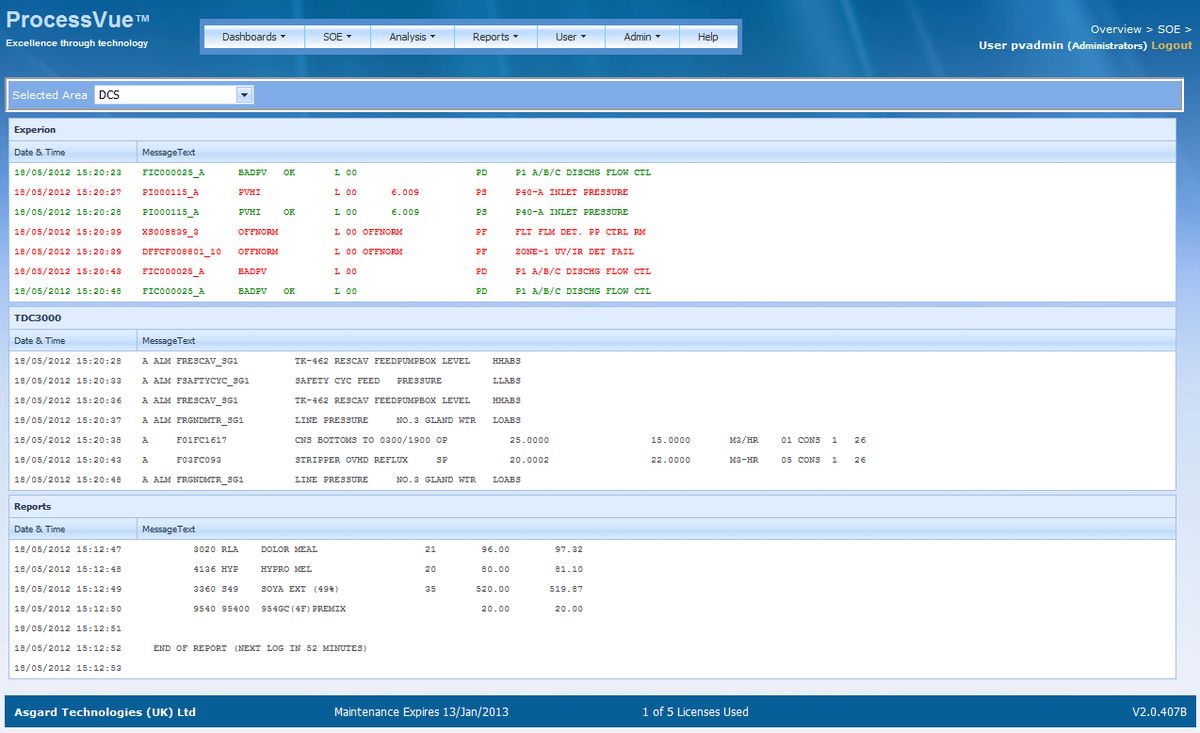Viewport: 1200px width, 733px height.
Task: Open the User menu
Action: tap(570, 36)
